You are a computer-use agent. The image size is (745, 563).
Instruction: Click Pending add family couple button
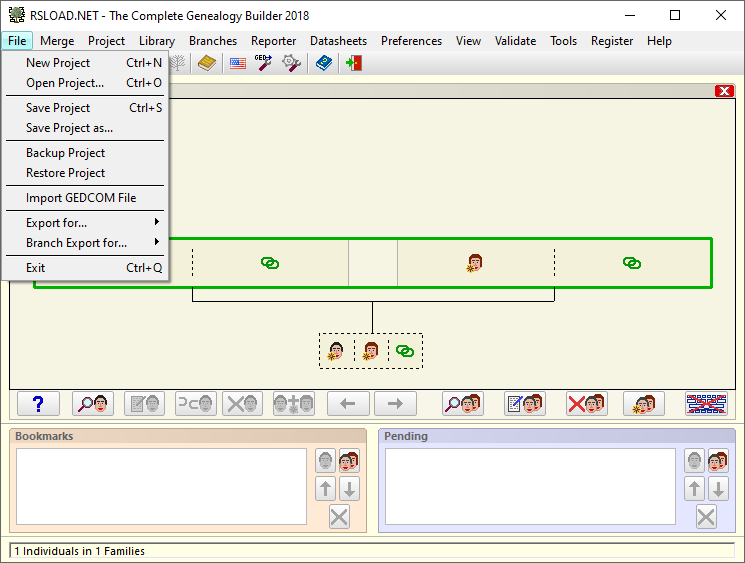click(718, 460)
